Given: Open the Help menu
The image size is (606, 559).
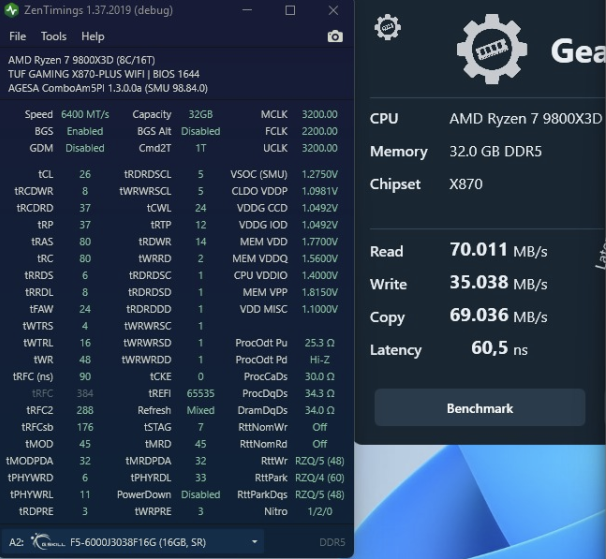Looking at the screenshot, I should pos(93,36).
